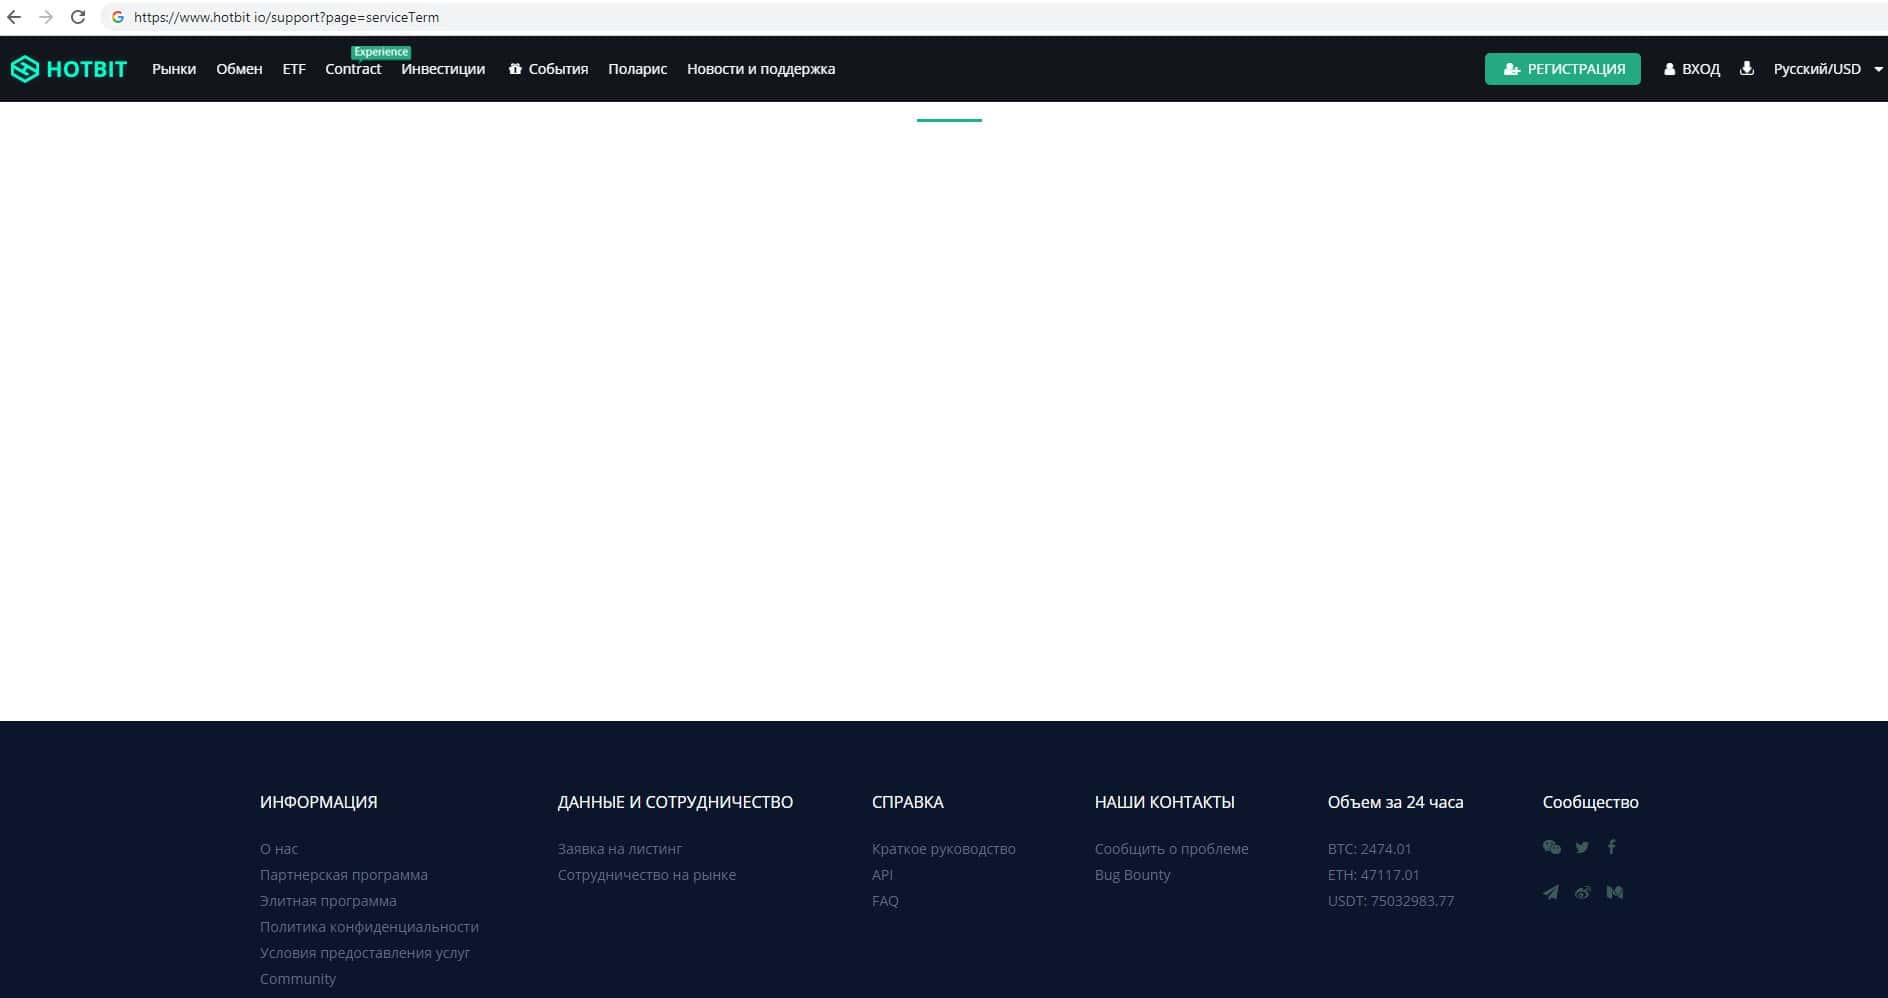Open the Рынки menu item
Viewport: 1888px width, 998px height.
174,69
